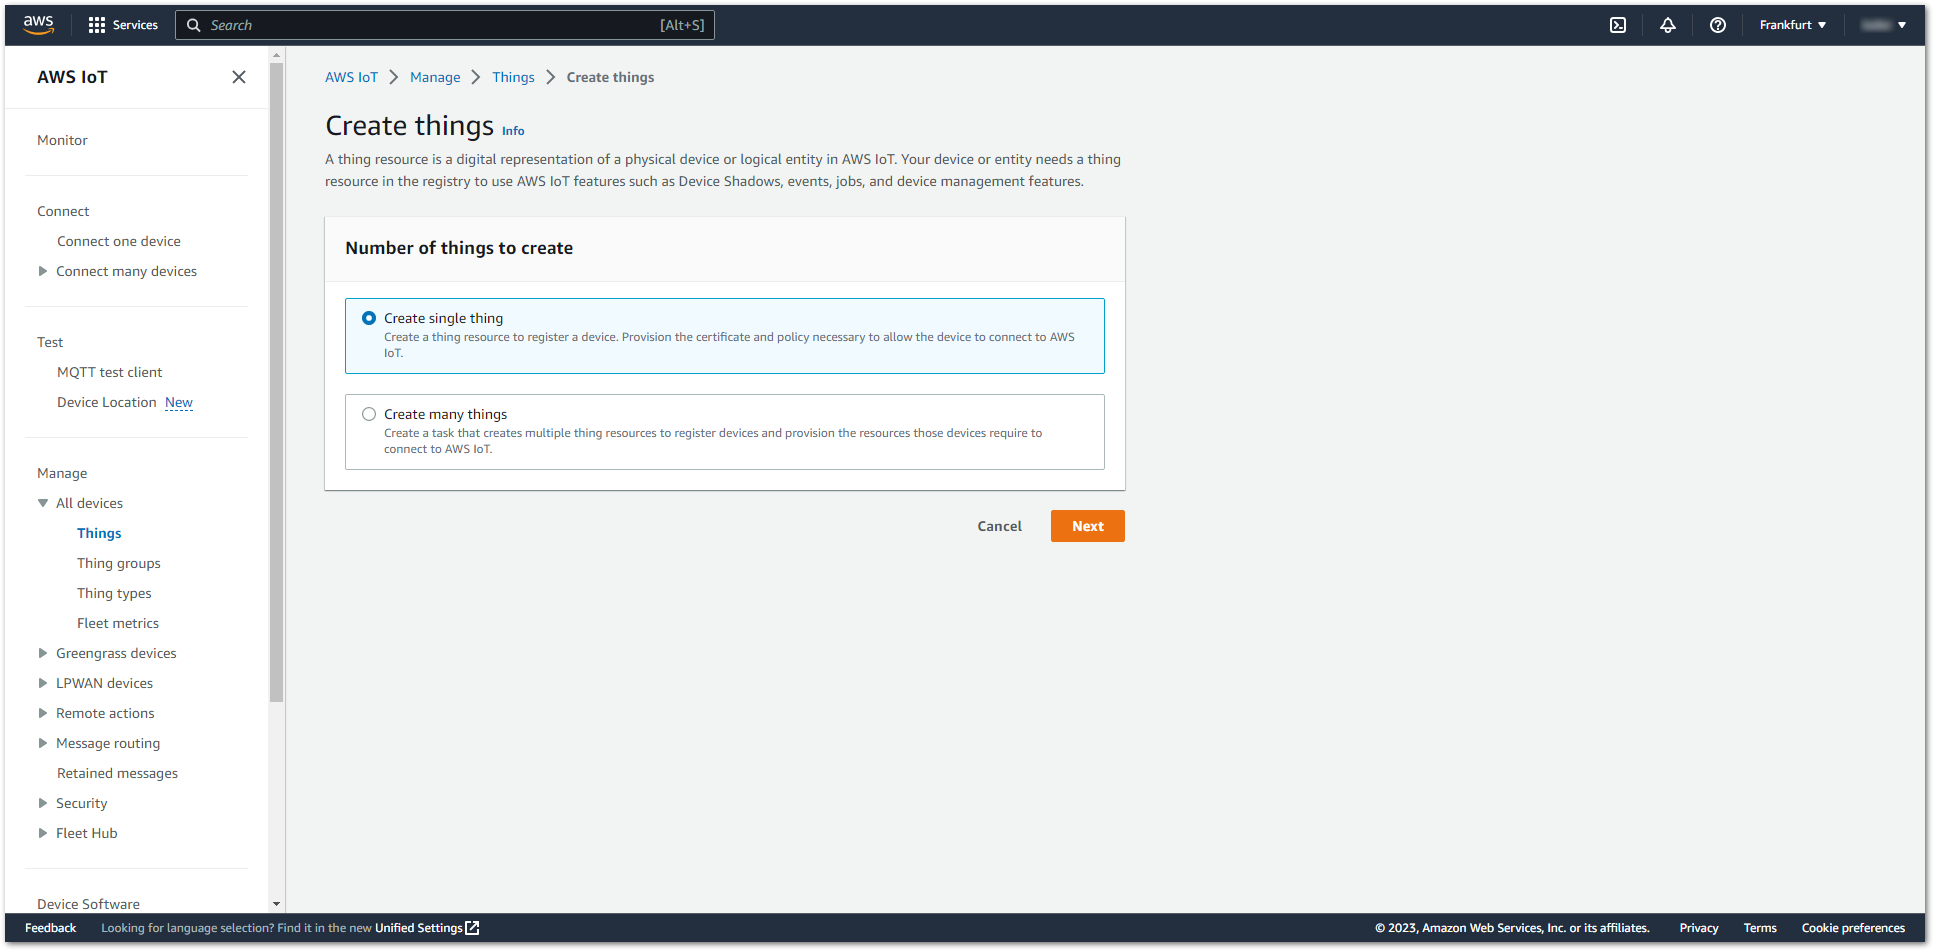The height and width of the screenshot is (951, 1934).
Task: Open the account menu dropdown
Action: click(1884, 25)
